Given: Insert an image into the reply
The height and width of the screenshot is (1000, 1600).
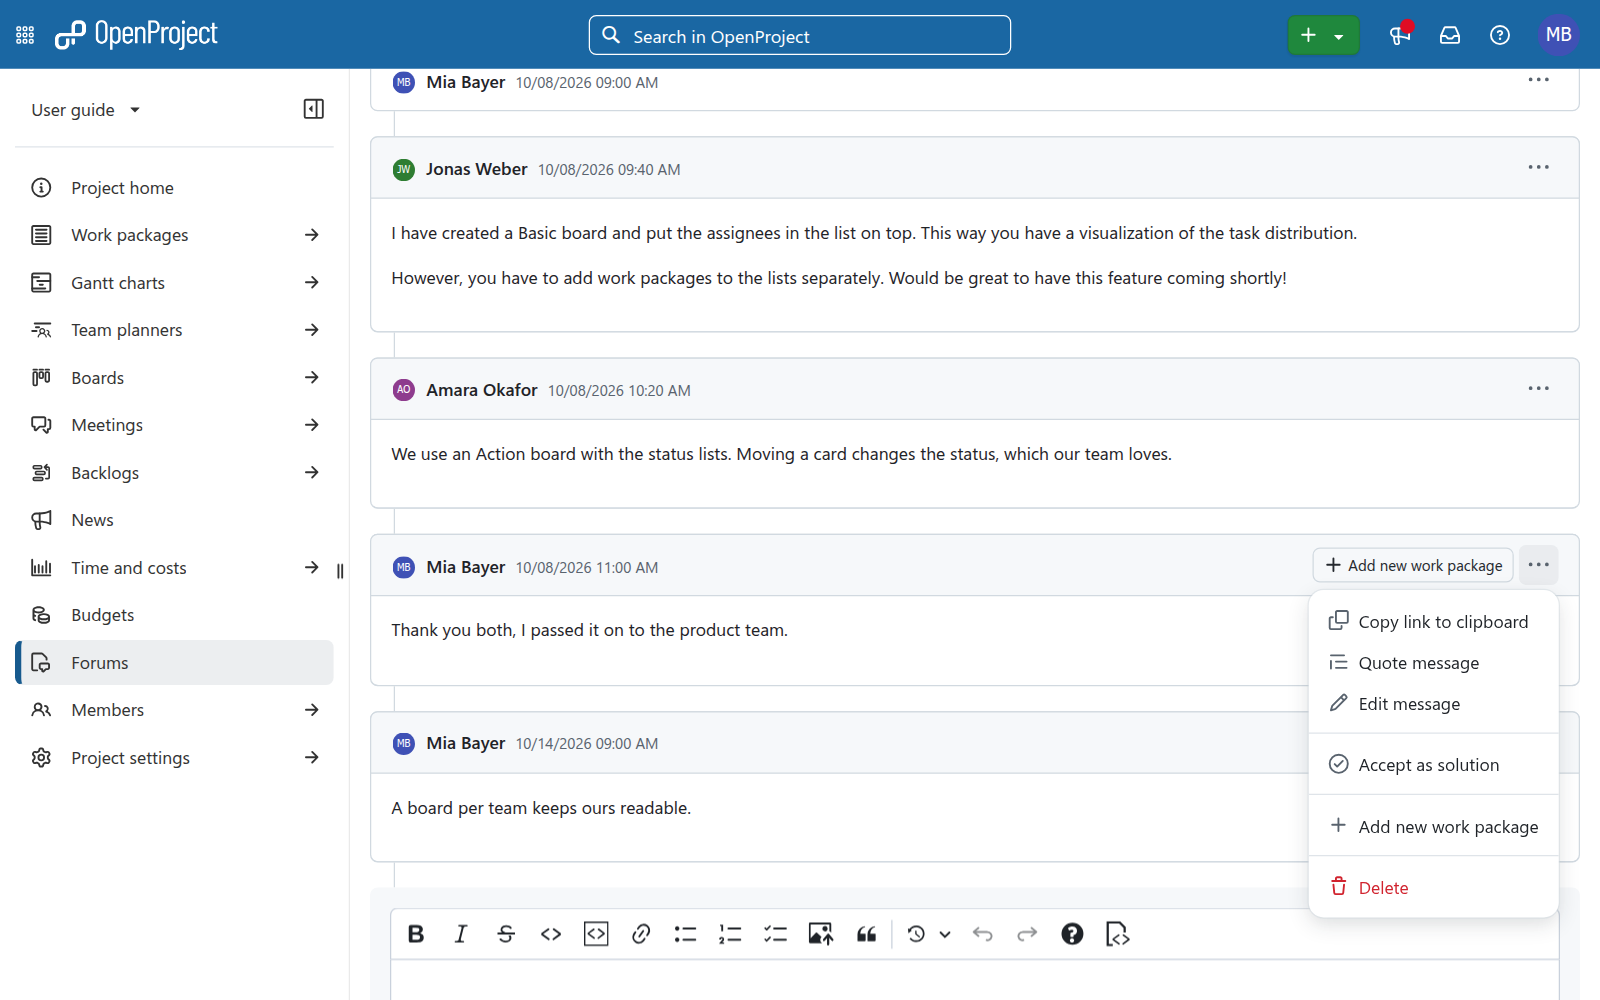Looking at the screenshot, I should coord(821,934).
